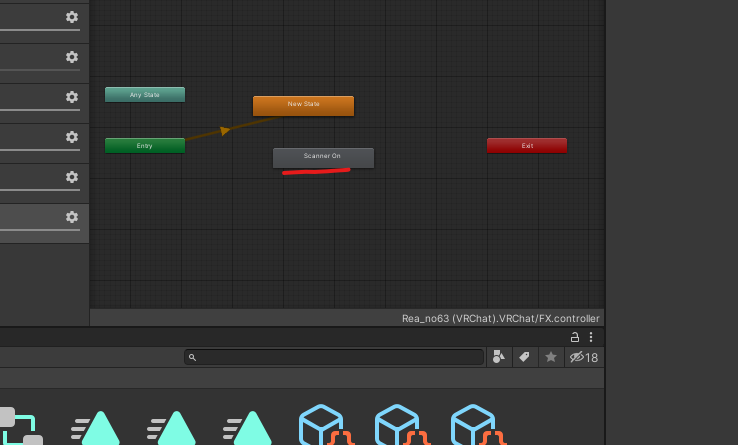Open the third layer's gear settings dropdown
Image resolution: width=738 pixels, height=445 pixels.
pyautogui.click(x=72, y=97)
